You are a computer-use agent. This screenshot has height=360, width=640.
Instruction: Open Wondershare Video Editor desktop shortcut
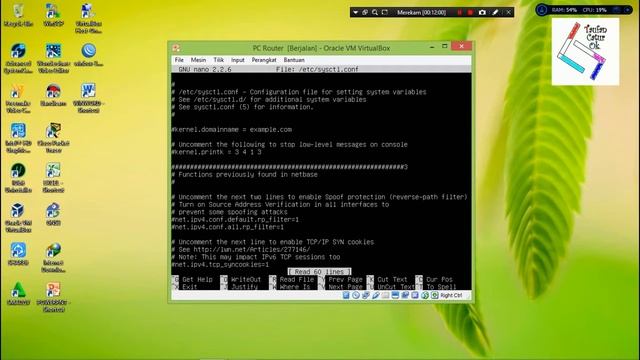point(53,58)
